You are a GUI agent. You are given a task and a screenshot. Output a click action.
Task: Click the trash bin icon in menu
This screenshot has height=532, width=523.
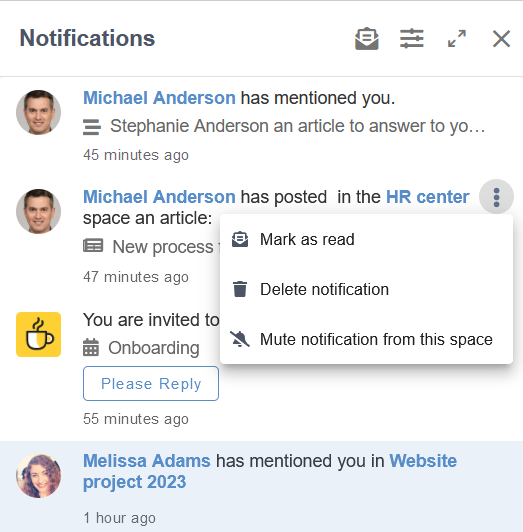(x=240, y=289)
